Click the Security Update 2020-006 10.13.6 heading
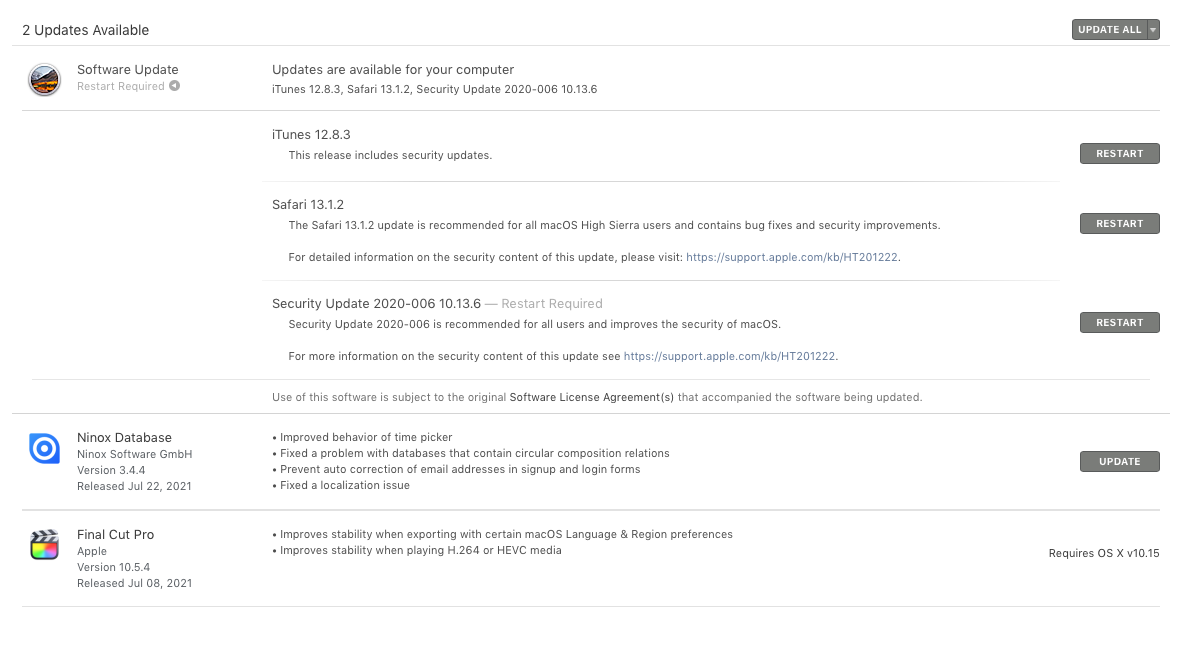Screen dimensions: 1198x664 pyautogui.click(x=376, y=304)
